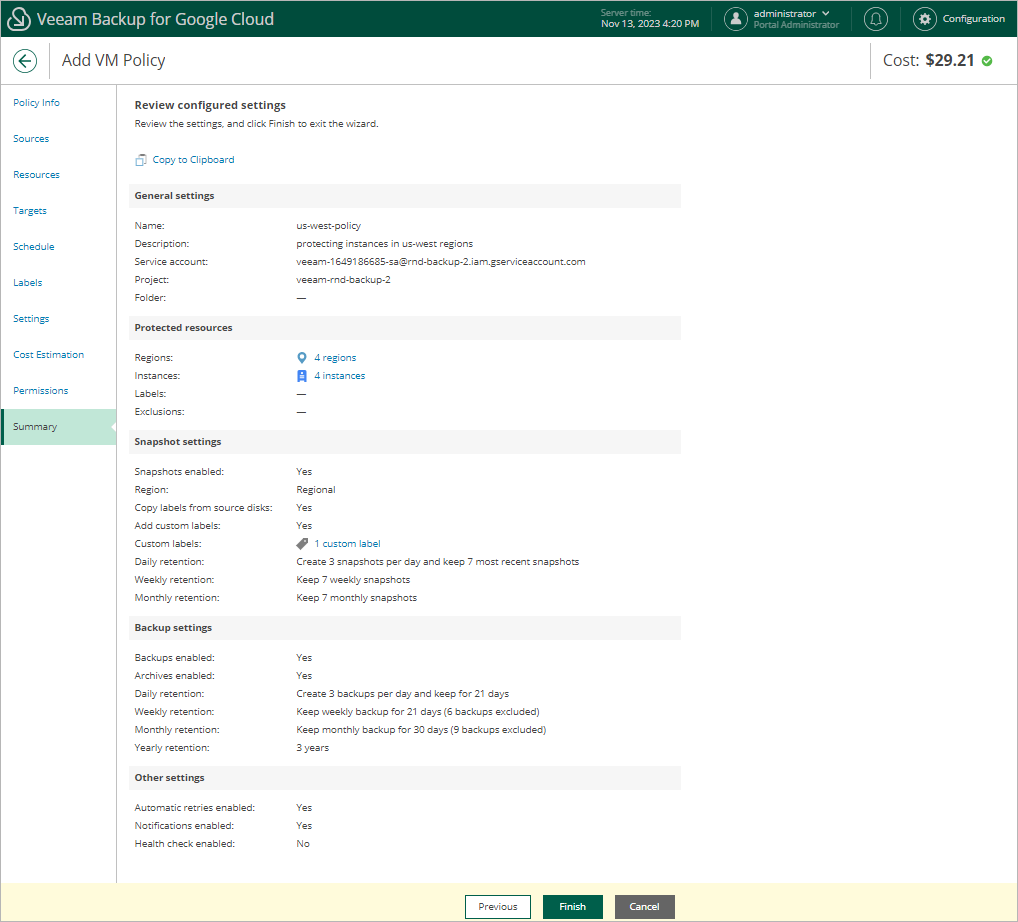The image size is (1018, 922).
Task: Click 'Create 3 snapshots per day' retention text
Action: click(x=438, y=562)
